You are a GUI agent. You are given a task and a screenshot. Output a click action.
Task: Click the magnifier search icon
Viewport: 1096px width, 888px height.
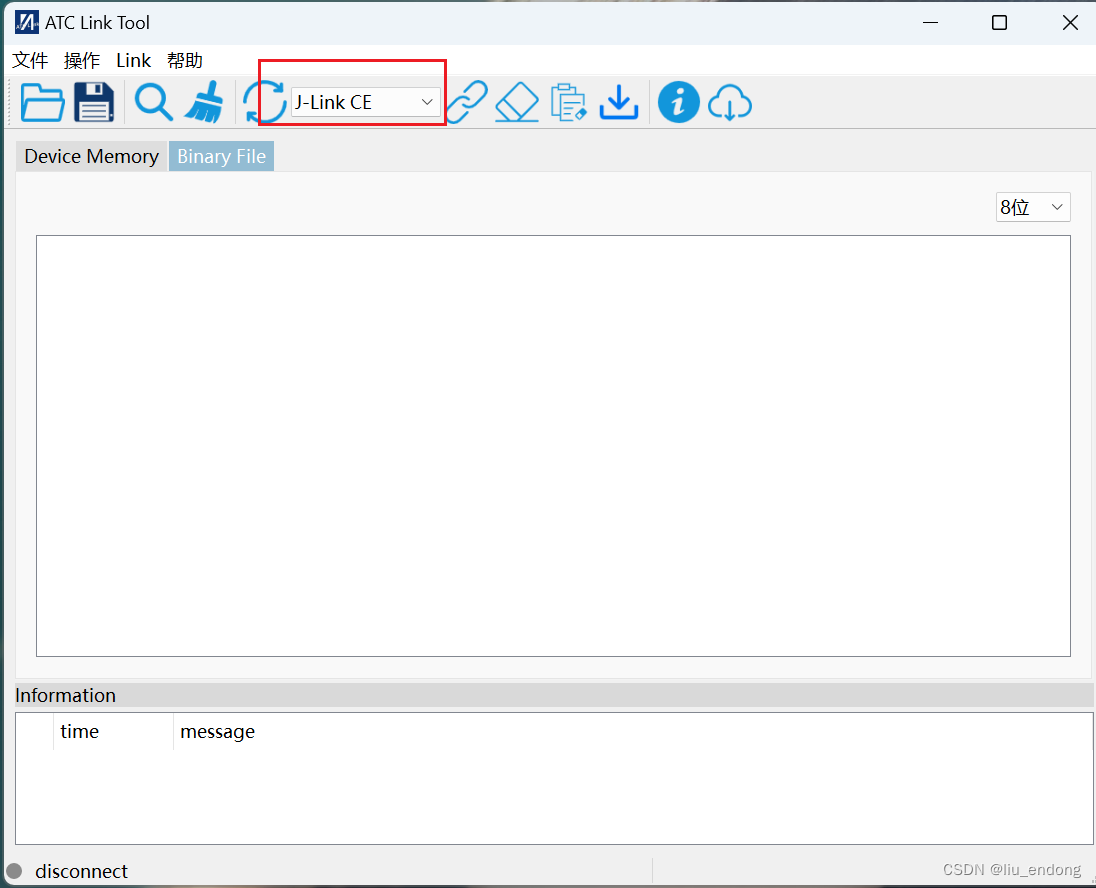point(153,101)
